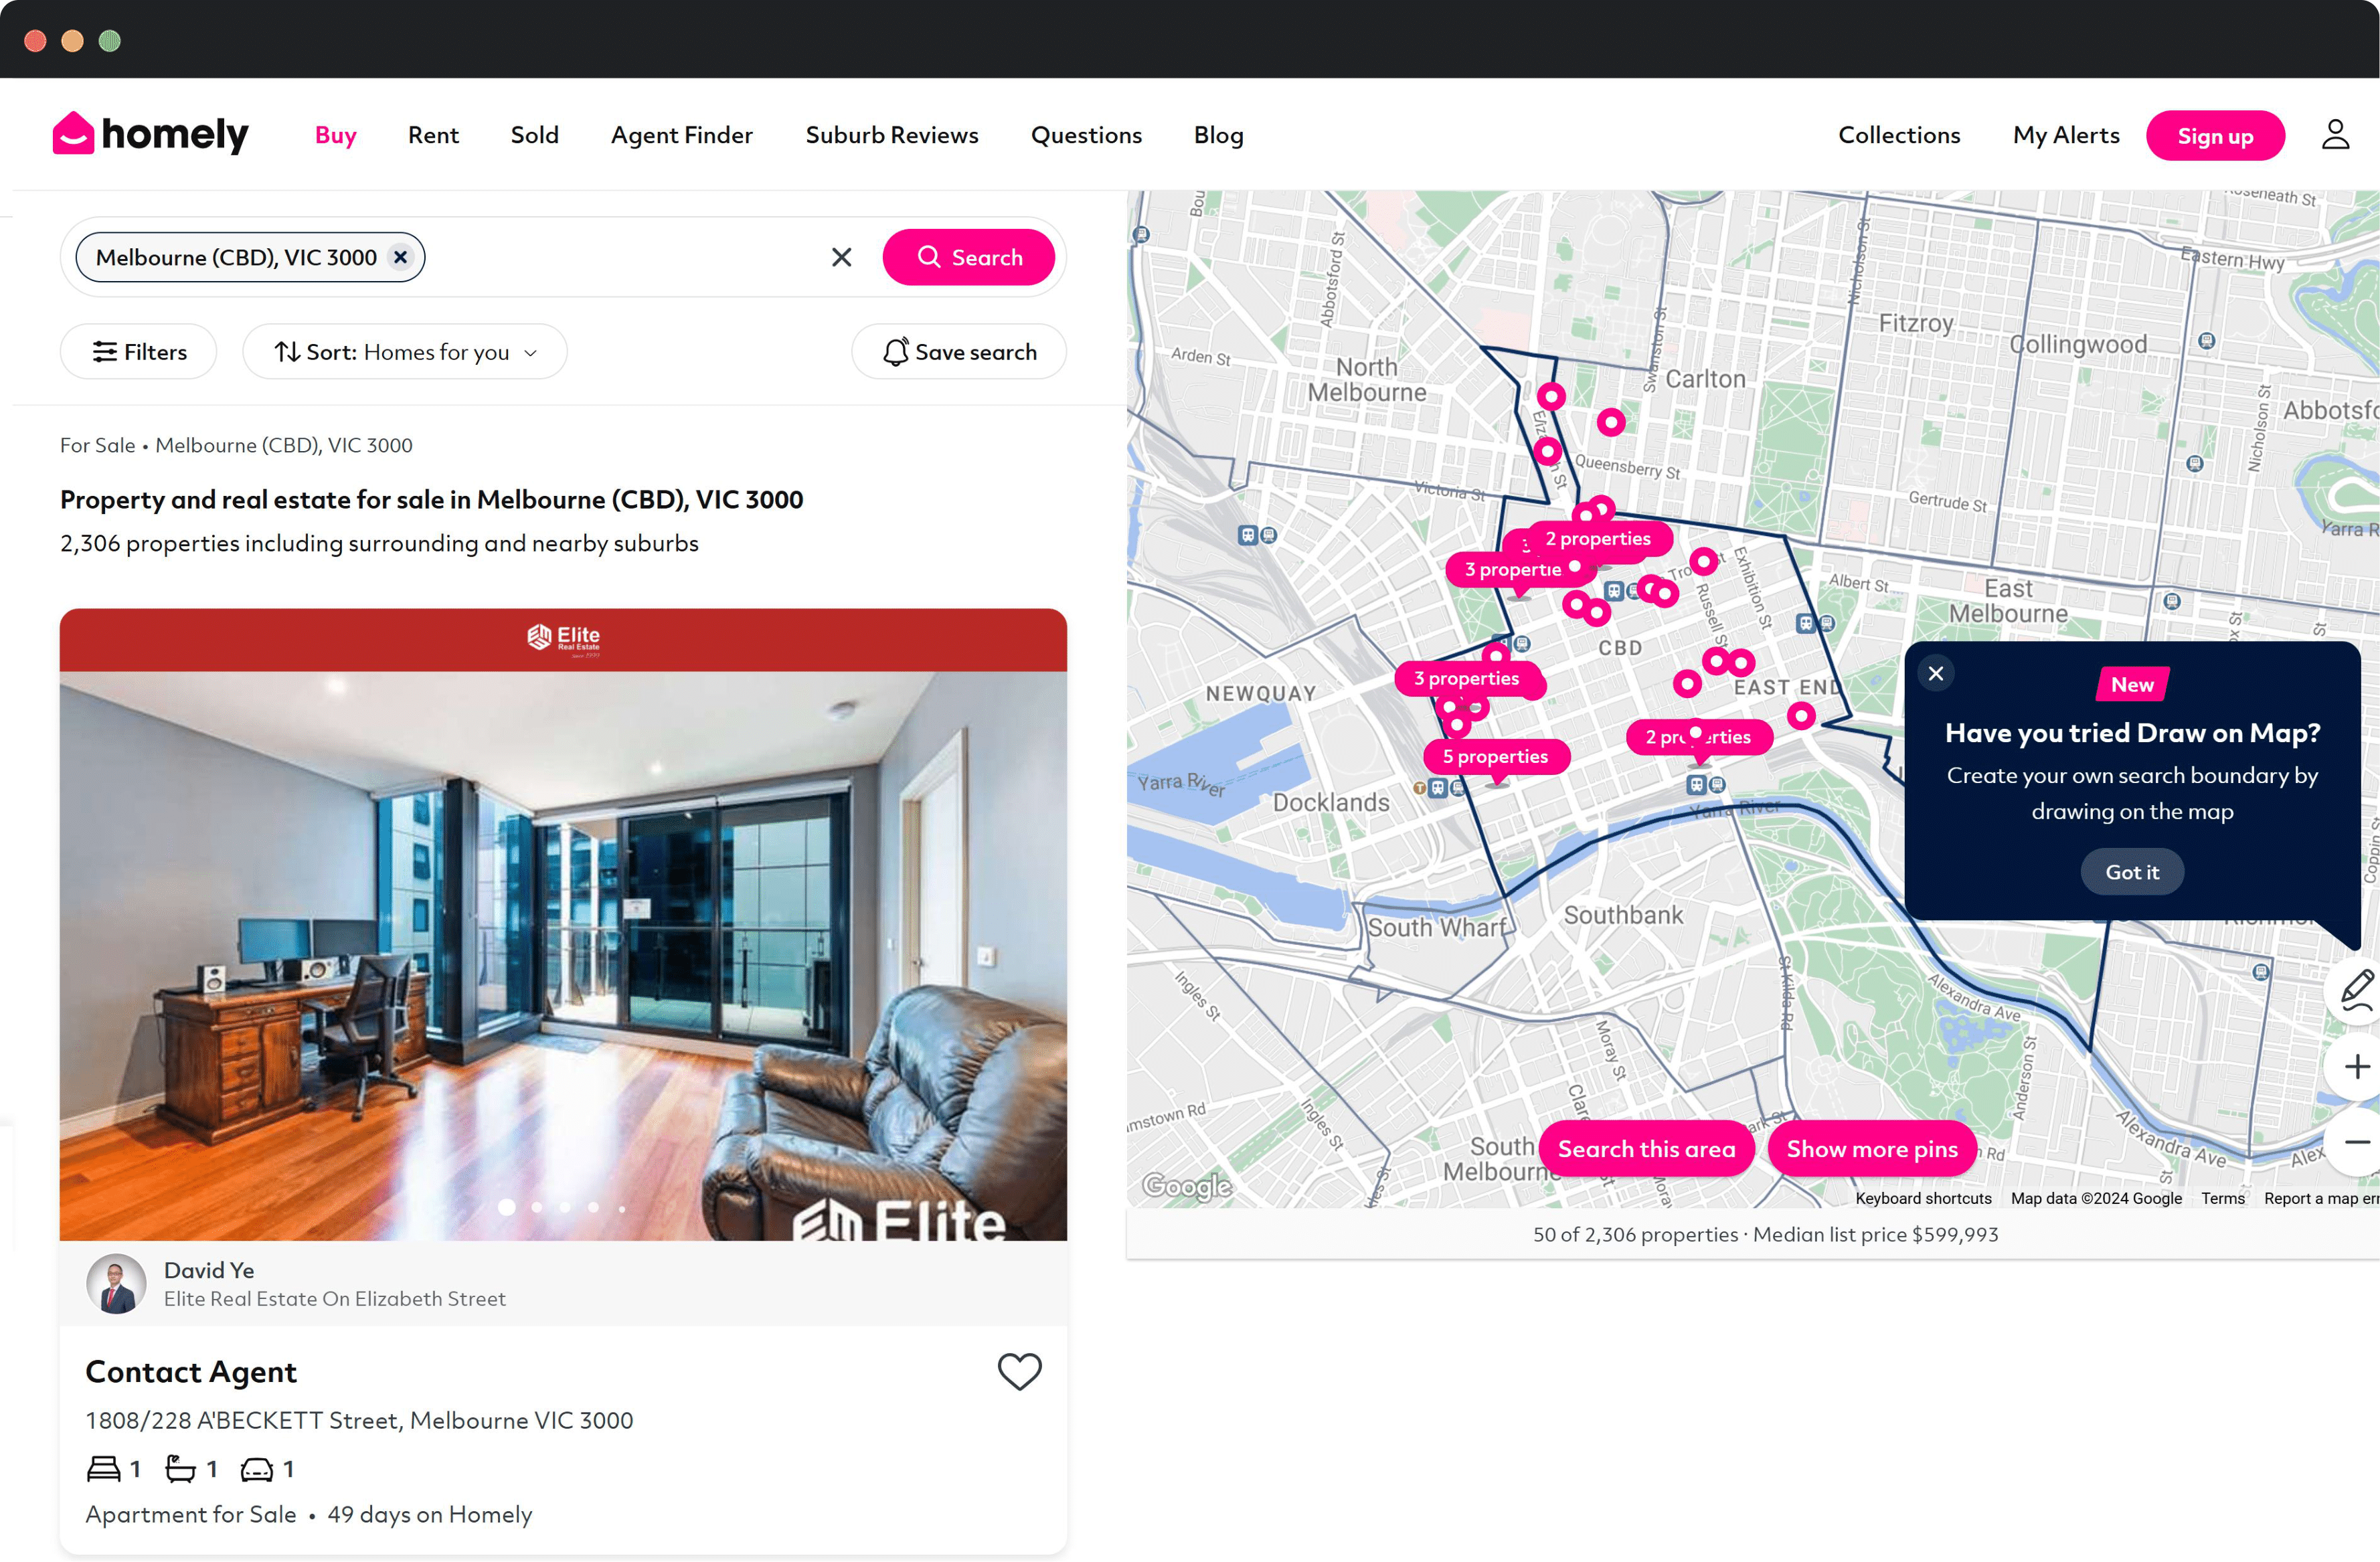The width and height of the screenshot is (2380, 1562).
Task: Click the Got it button
Action: click(x=2131, y=872)
